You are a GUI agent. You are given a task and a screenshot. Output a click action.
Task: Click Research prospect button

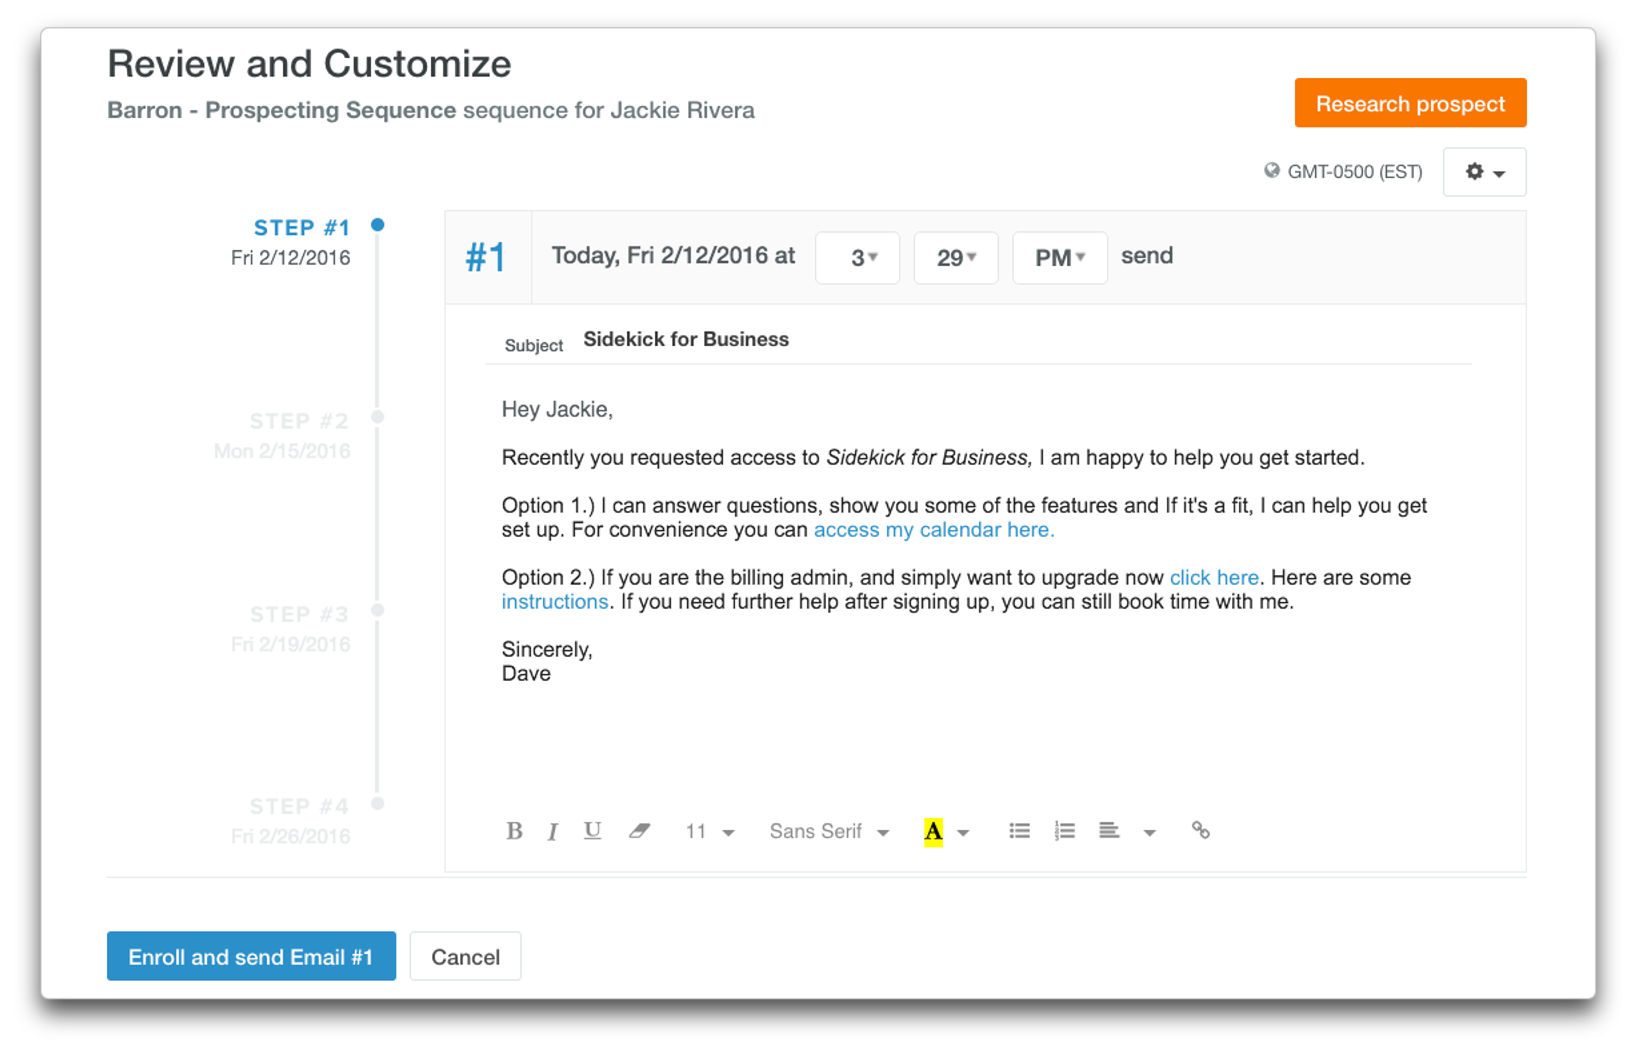click(x=1410, y=103)
